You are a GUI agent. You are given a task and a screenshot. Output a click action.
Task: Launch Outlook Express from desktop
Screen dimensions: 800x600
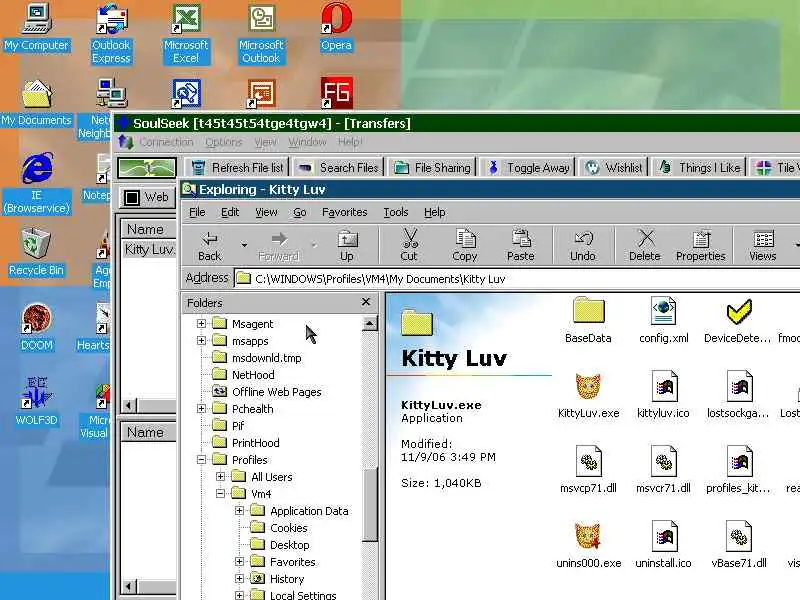point(111,33)
